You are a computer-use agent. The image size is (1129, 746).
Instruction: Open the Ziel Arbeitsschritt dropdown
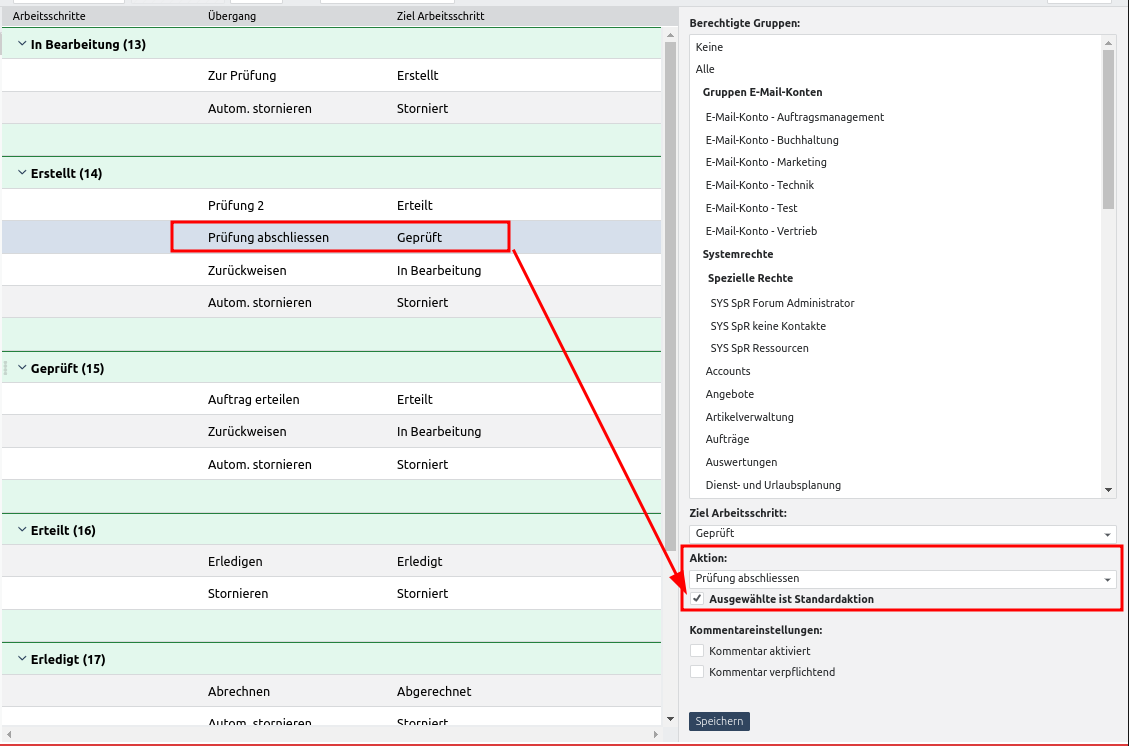[x=1107, y=534]
